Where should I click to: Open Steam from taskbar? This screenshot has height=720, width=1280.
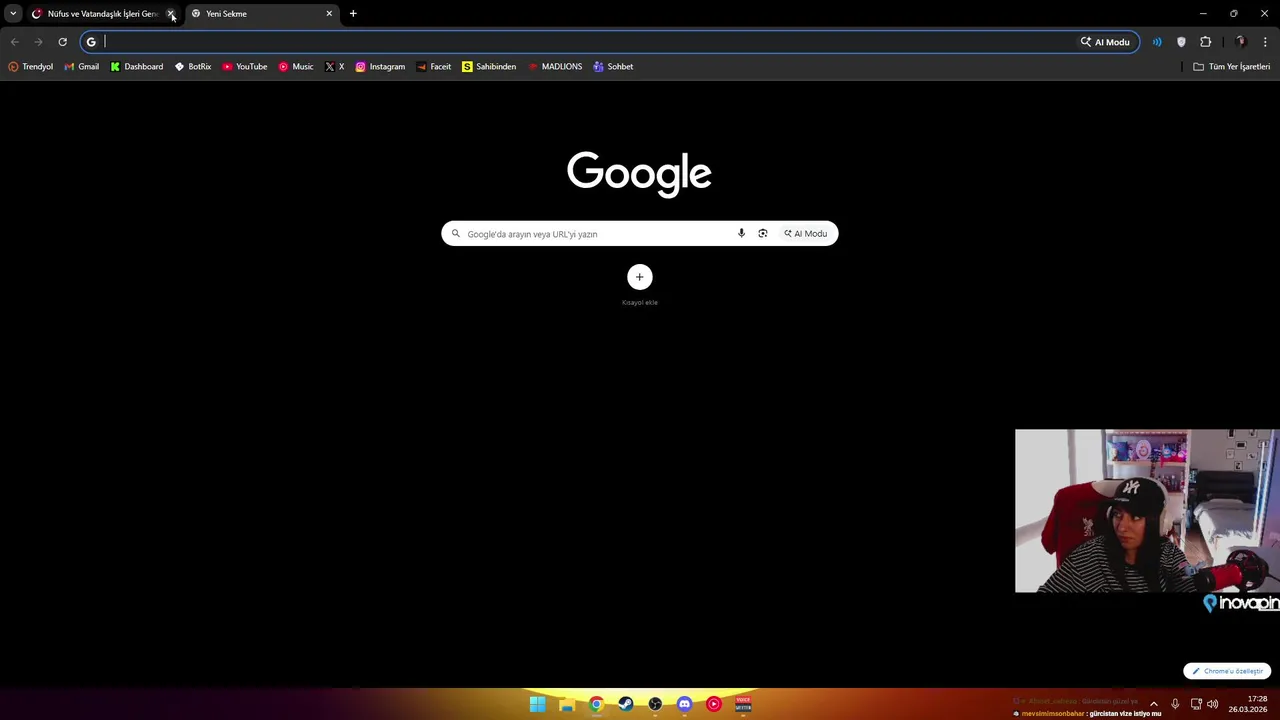[626, 704]
